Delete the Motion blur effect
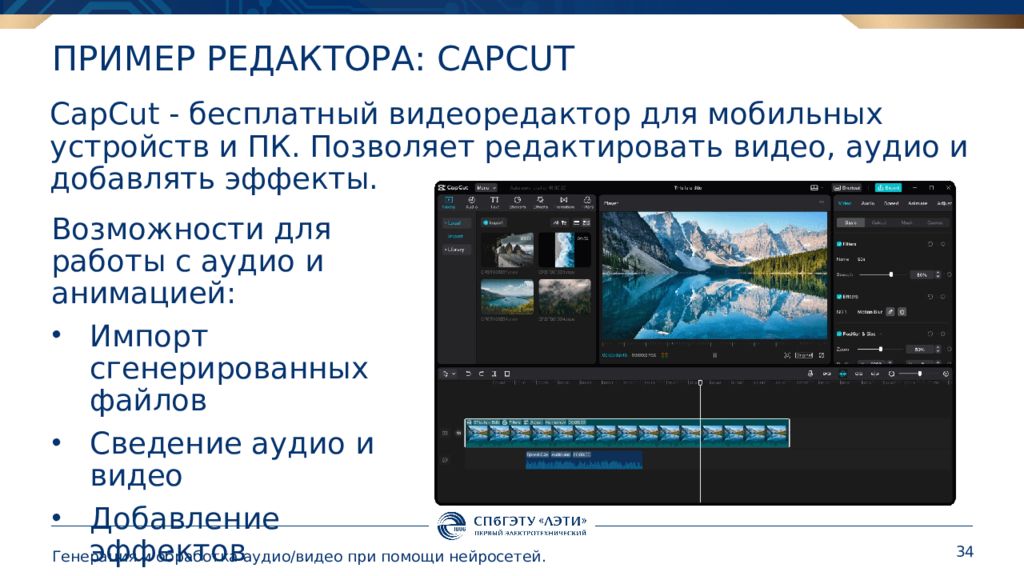This screenshot has width=1024, height=576. (x=902, y=312)
